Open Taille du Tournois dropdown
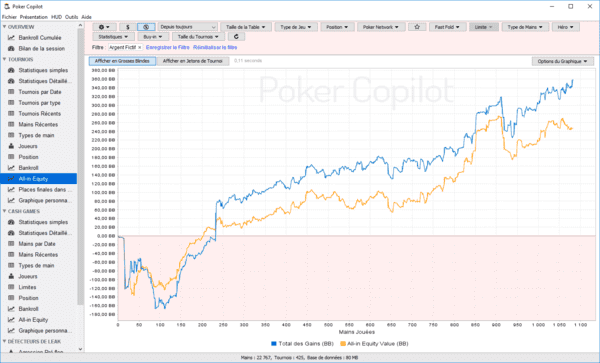This screenshot has height=363, width=600. (198, 37)
